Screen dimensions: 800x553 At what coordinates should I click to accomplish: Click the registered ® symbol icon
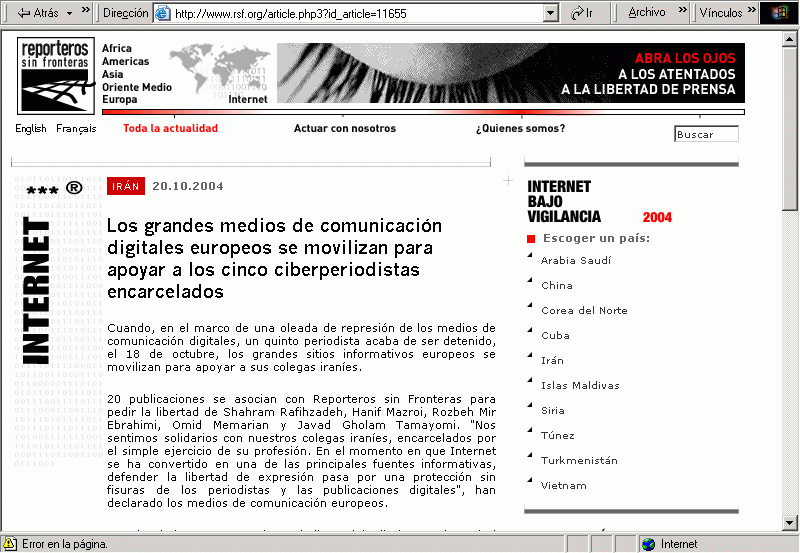click(74, 188)
